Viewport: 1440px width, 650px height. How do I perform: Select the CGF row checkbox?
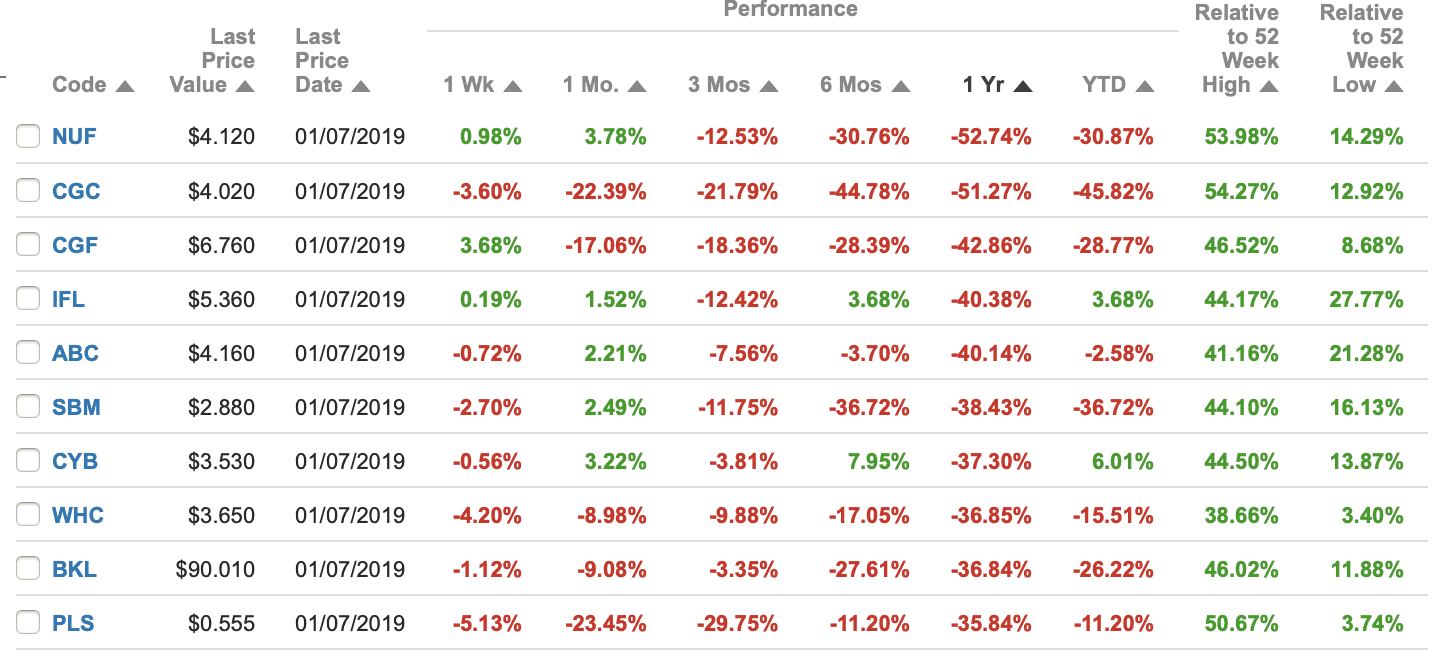point(28,245)
